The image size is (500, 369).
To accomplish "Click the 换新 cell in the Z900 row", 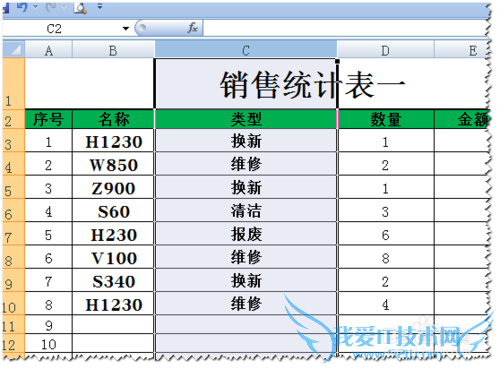I will click(x=246, y=188).
